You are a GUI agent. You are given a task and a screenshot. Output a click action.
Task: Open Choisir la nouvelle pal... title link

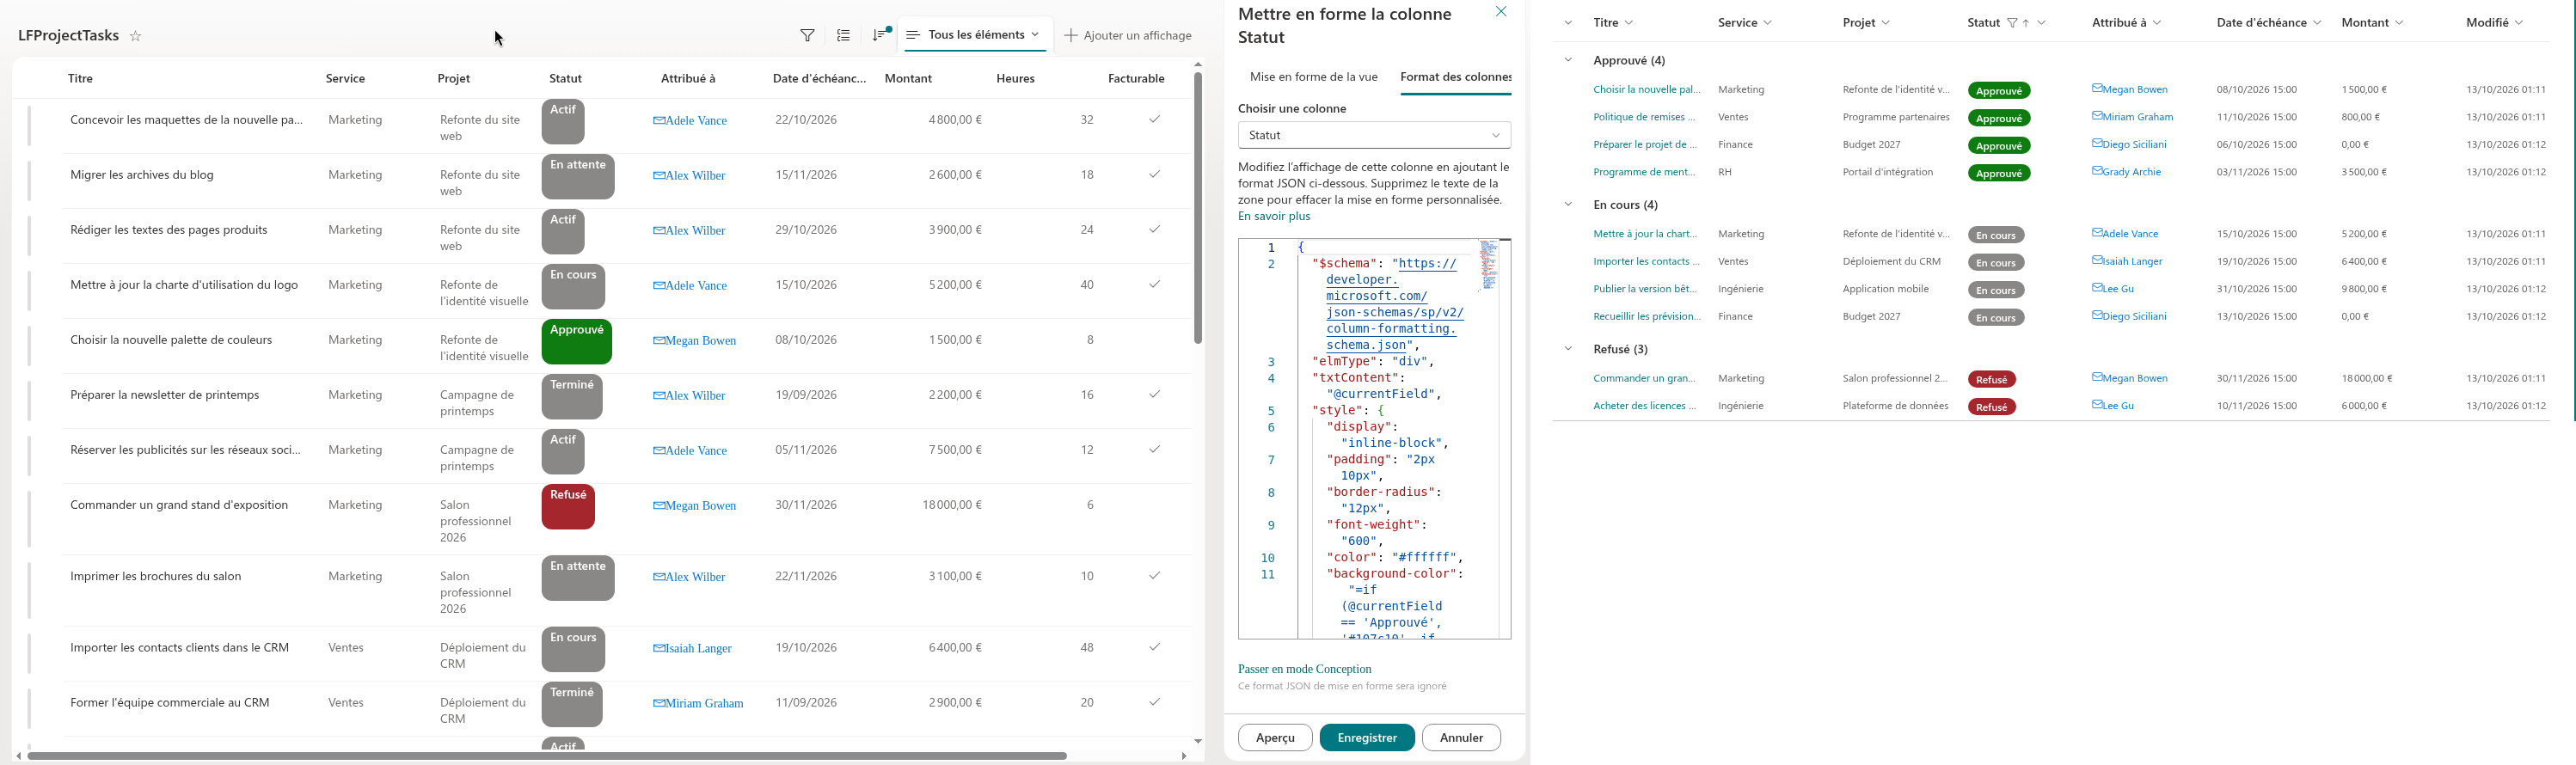click(x=1646, y=89)
